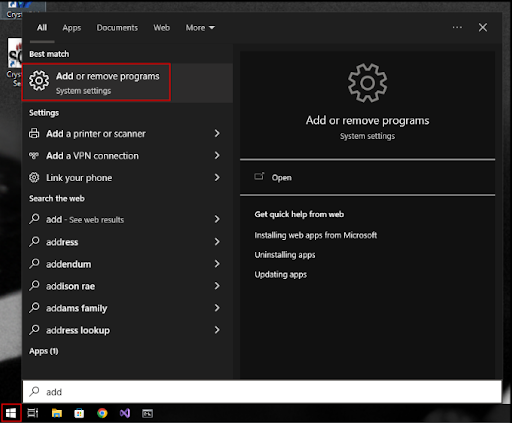The height and width of the screenshot is (423, 512).
Task: Click Open in the preview pane
Action: click(282, 178)
